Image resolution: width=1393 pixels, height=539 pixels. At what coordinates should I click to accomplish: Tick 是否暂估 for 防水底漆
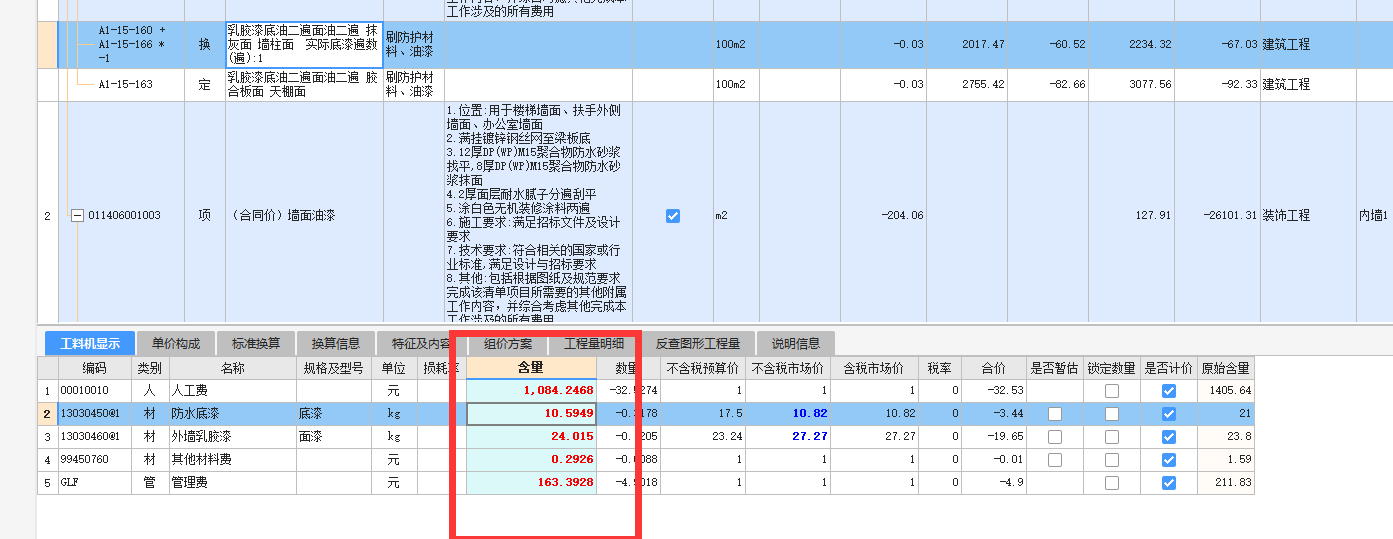tap(1055, 413)
